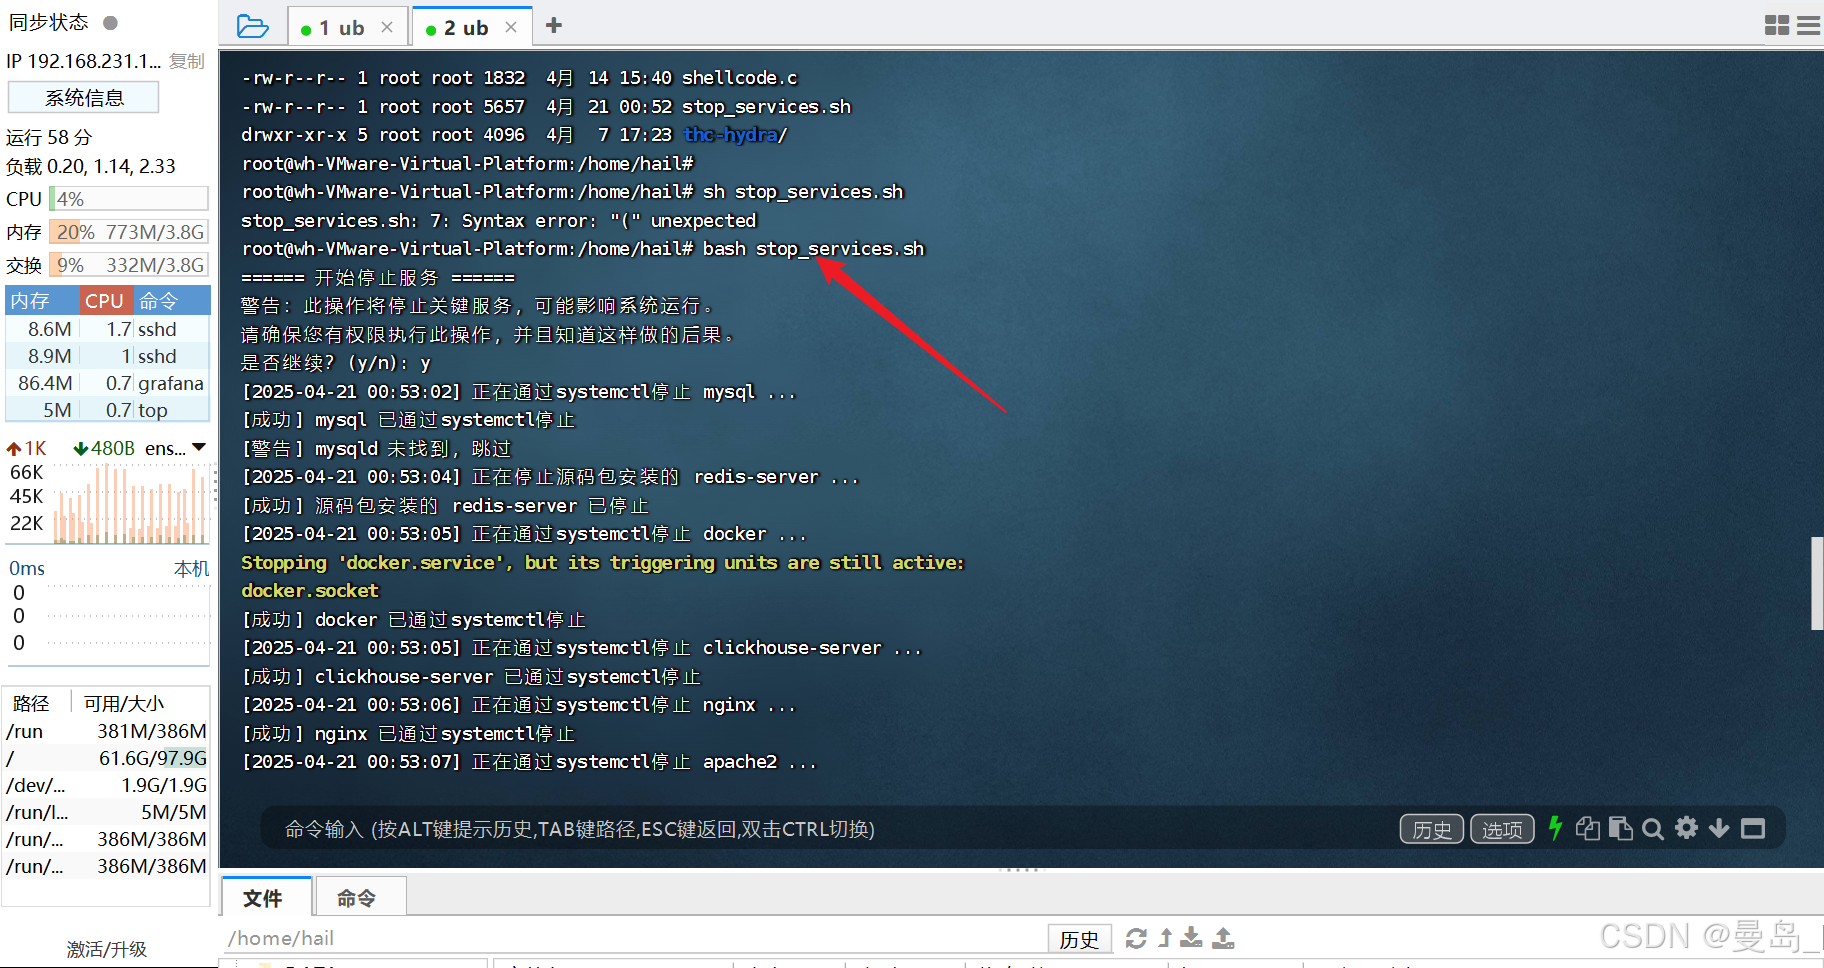
Task: Add a new session tab with plus
Action: click(554, 25)
